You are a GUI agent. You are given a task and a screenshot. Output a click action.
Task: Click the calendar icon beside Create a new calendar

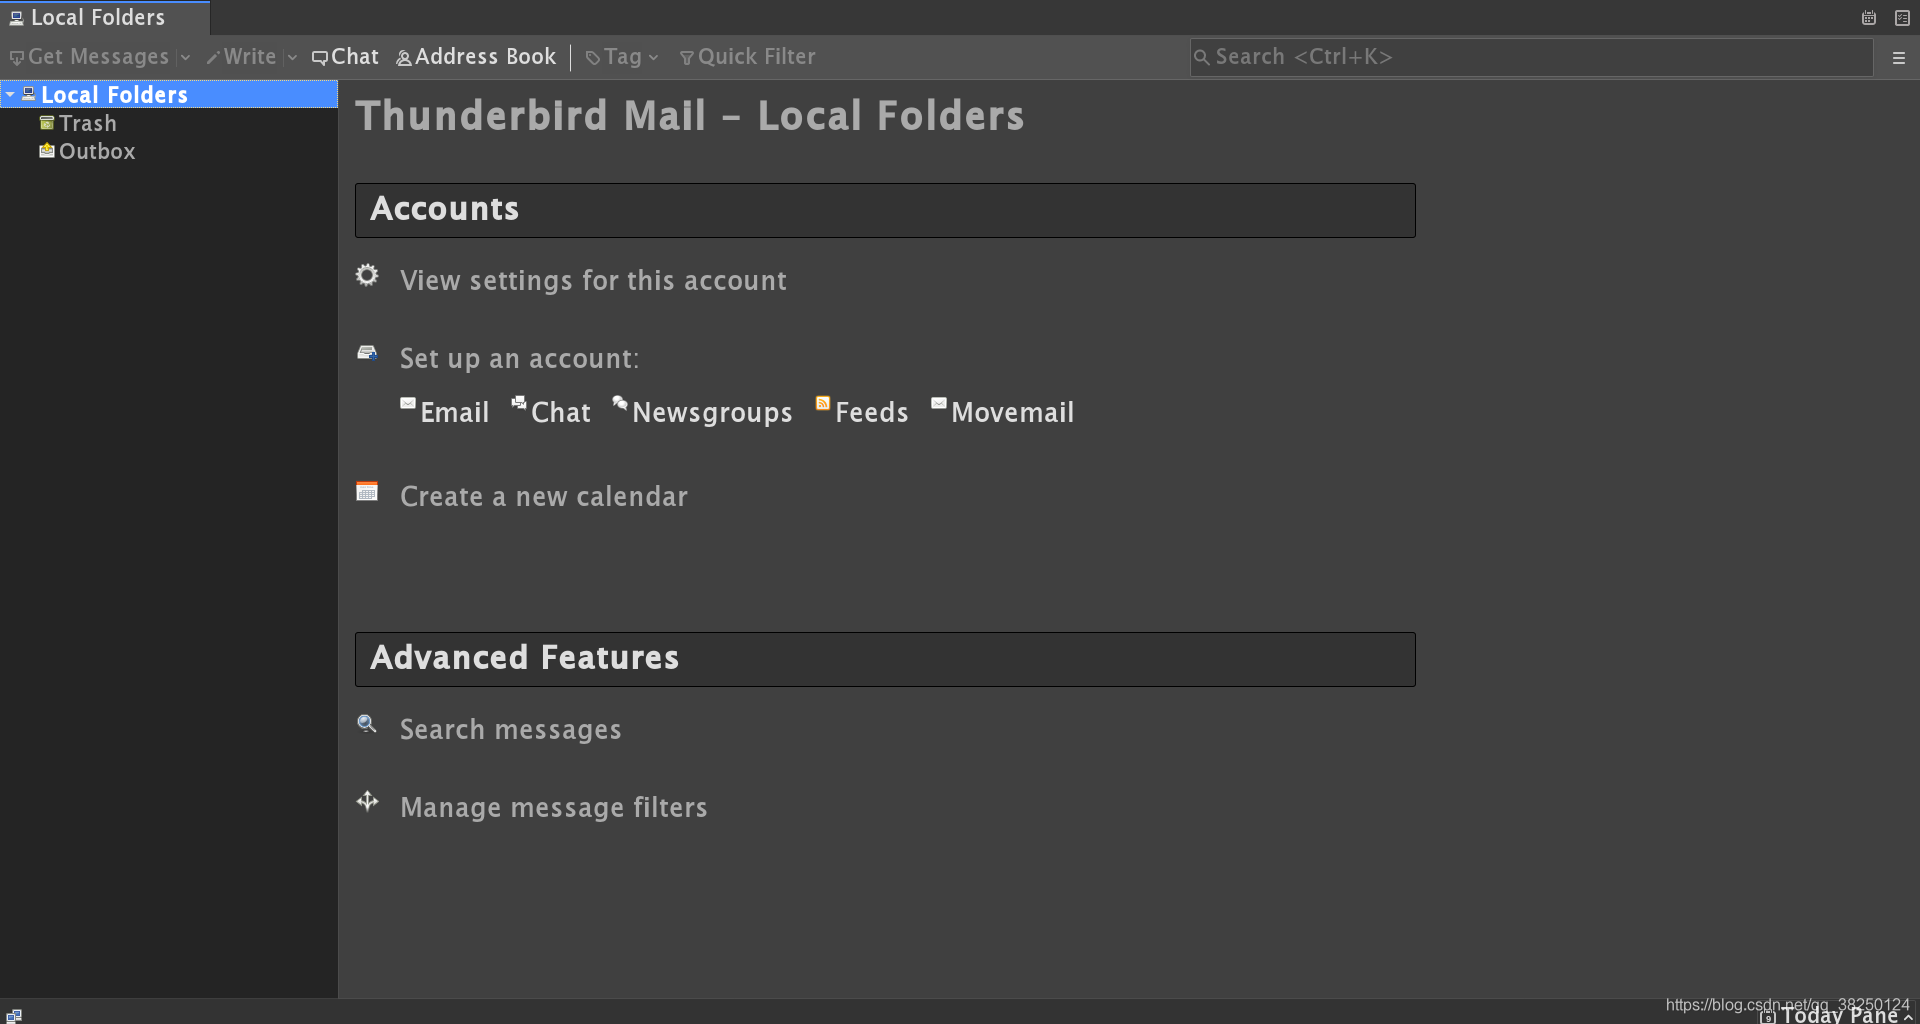(367, 491)
